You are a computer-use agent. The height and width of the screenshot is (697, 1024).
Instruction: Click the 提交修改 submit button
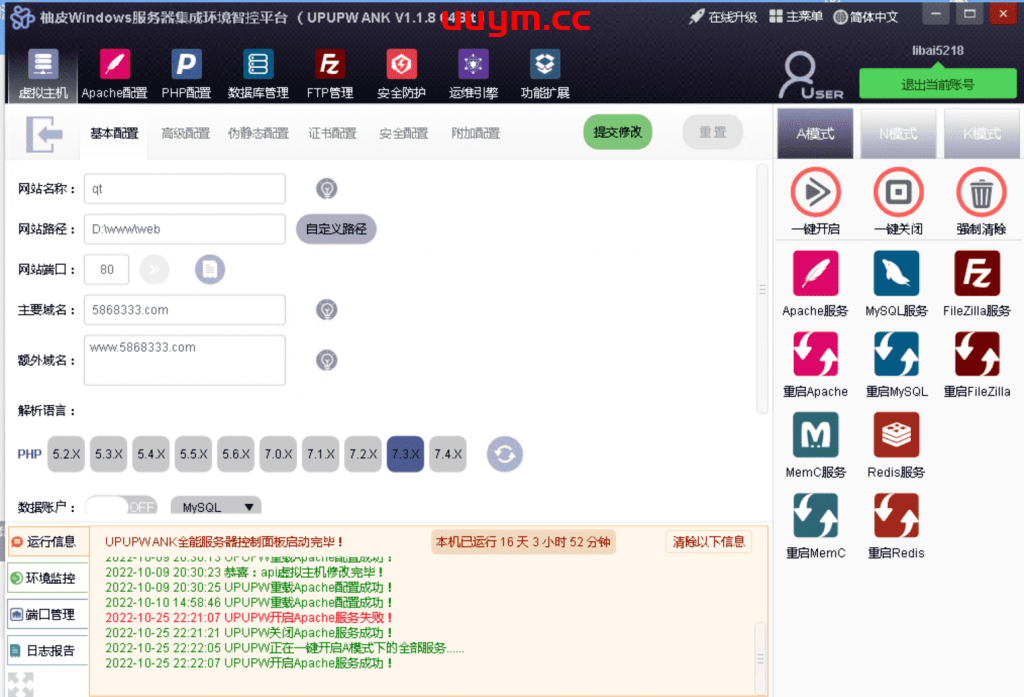coord(617,132)
